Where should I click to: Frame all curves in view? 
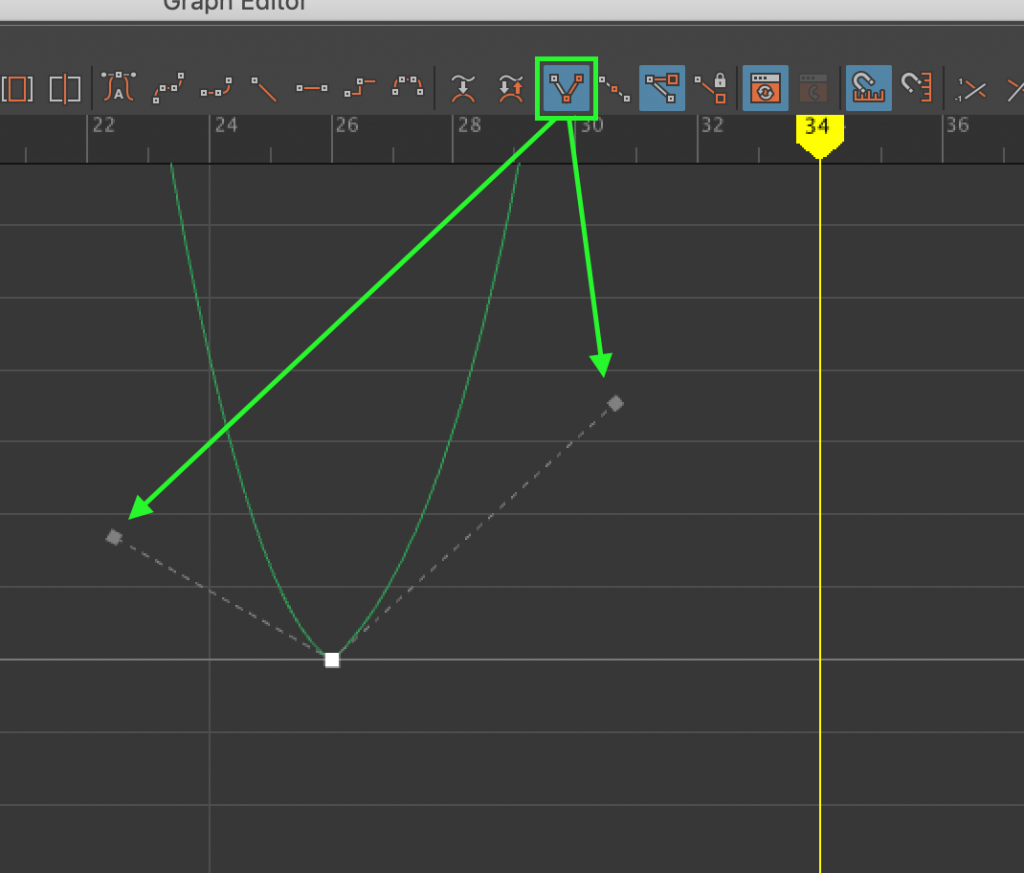20,88
